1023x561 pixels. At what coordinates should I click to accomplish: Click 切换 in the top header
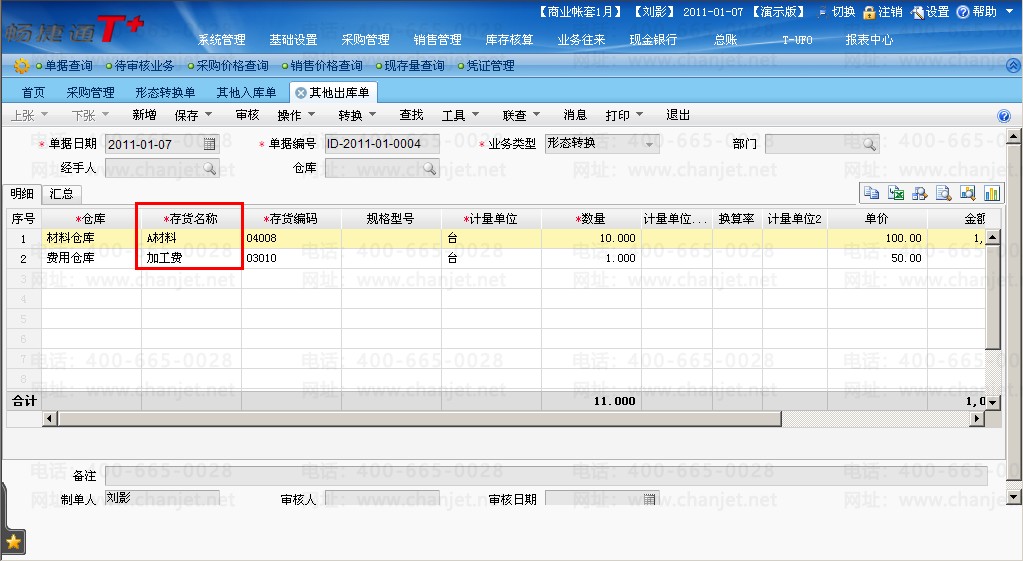pos(836,12)
